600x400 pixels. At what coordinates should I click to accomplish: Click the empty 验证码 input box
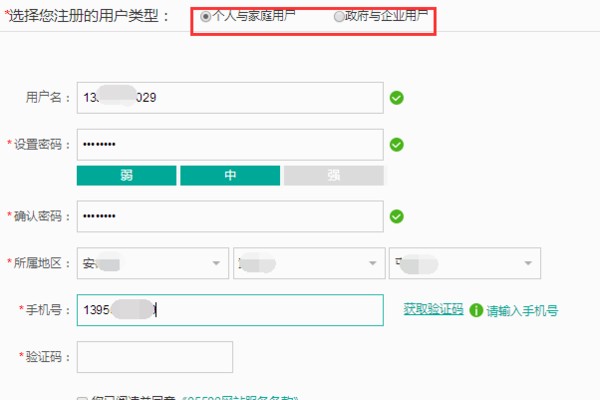click(x=154, y=357)
